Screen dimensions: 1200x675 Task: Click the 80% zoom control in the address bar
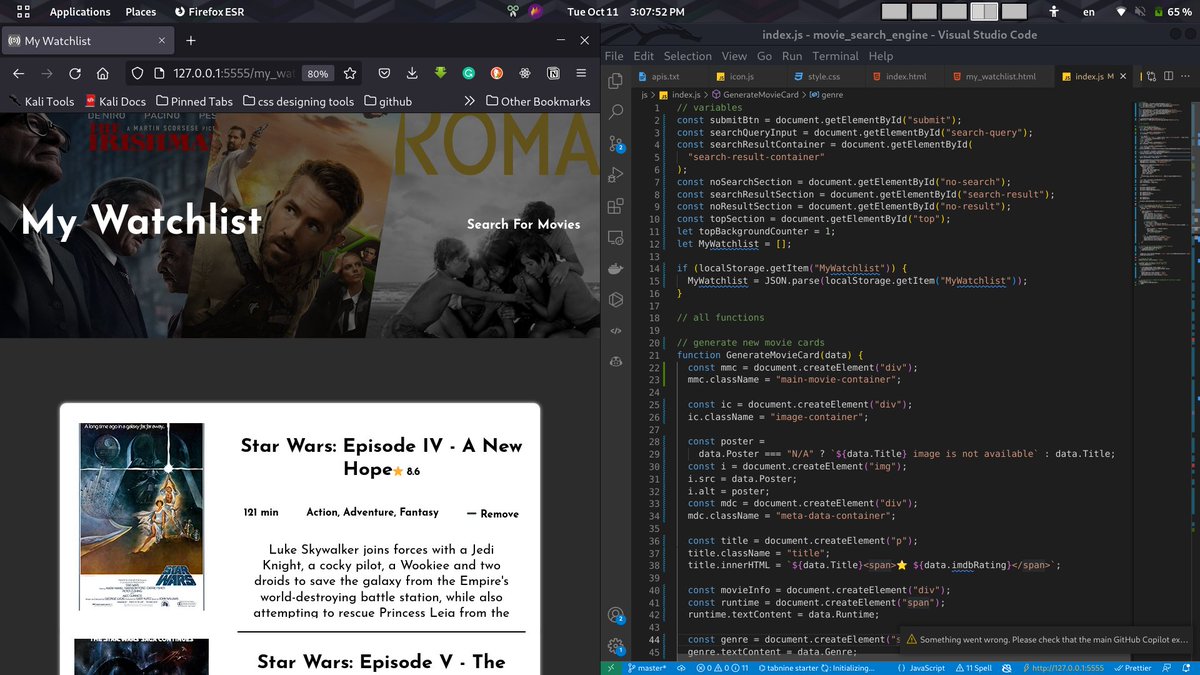click(318, 73)
